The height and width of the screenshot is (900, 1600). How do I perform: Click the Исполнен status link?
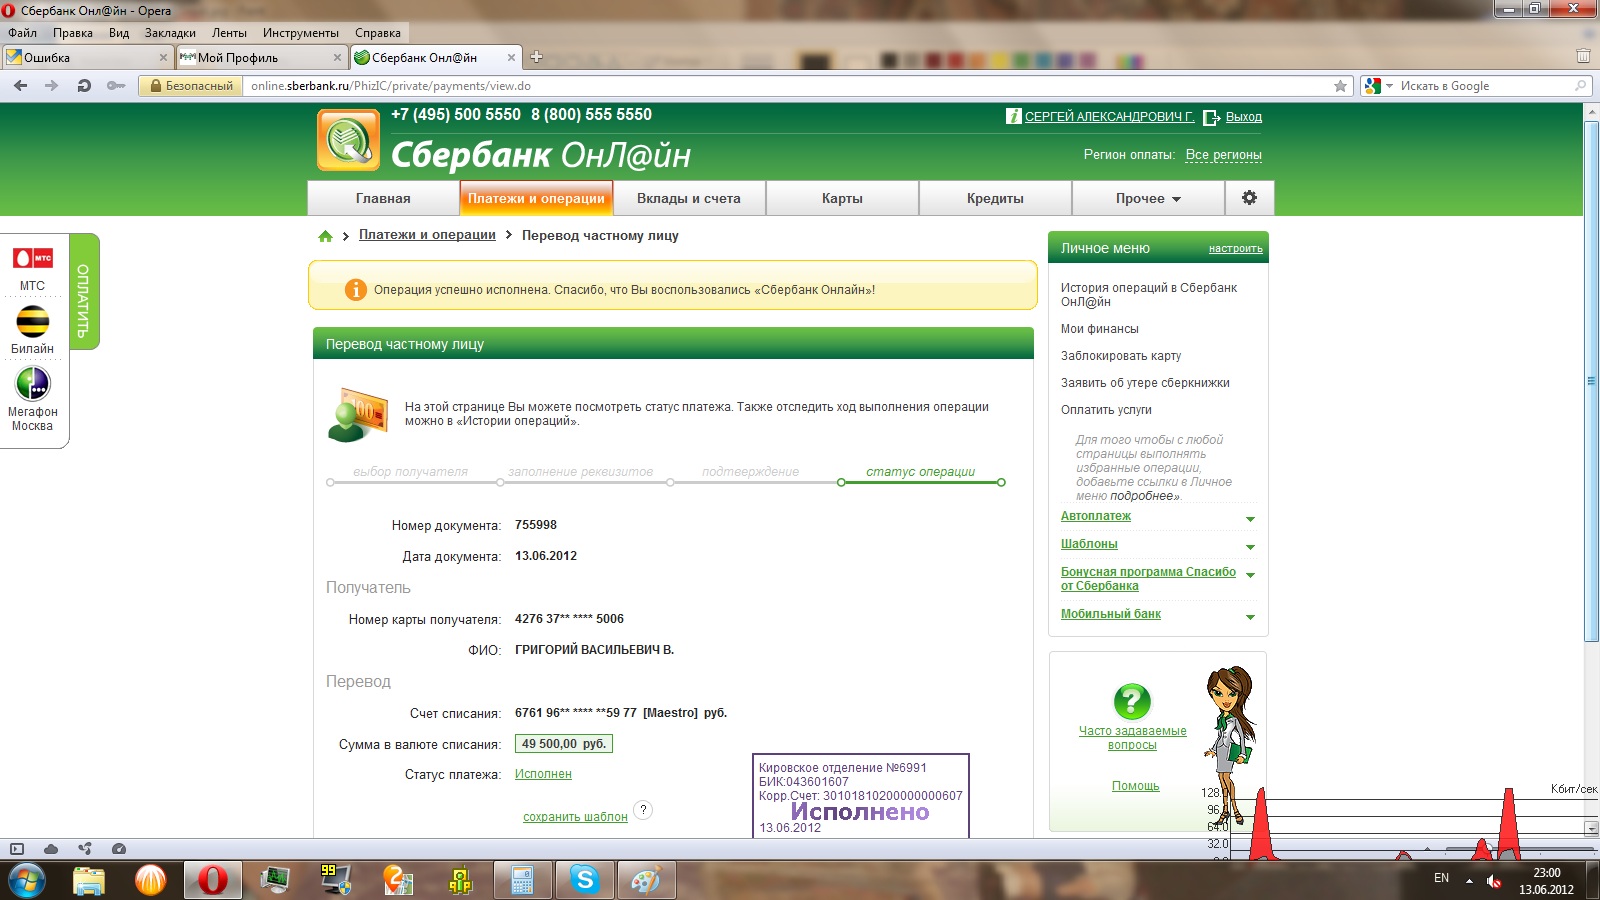point(543,774)
